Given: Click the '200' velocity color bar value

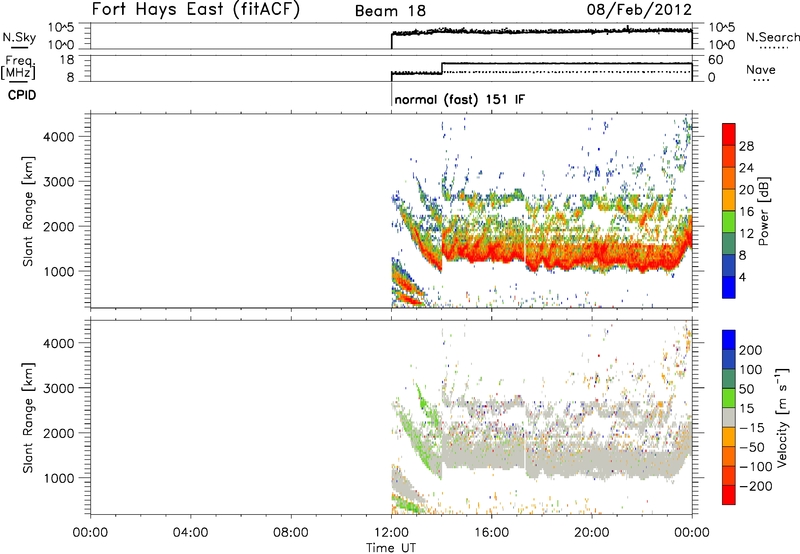Looking at the screenshot, I should click(751, 350).
